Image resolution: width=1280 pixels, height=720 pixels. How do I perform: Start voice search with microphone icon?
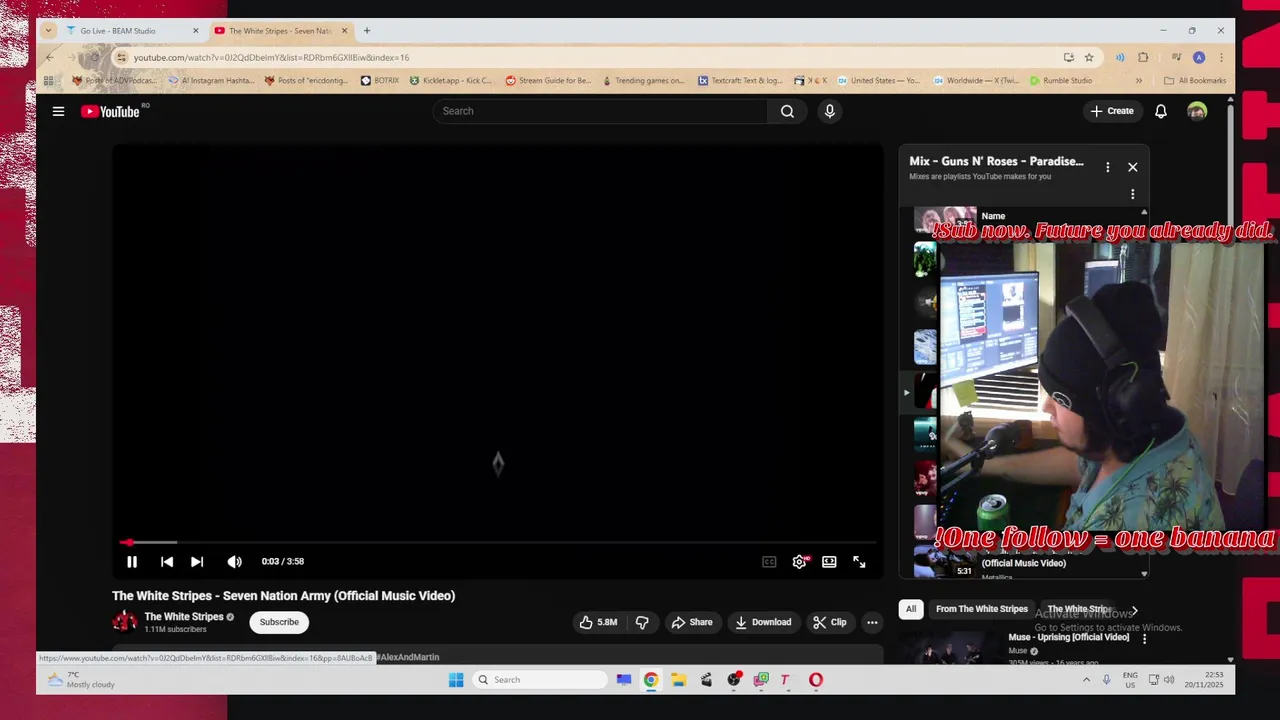point(829,111)
